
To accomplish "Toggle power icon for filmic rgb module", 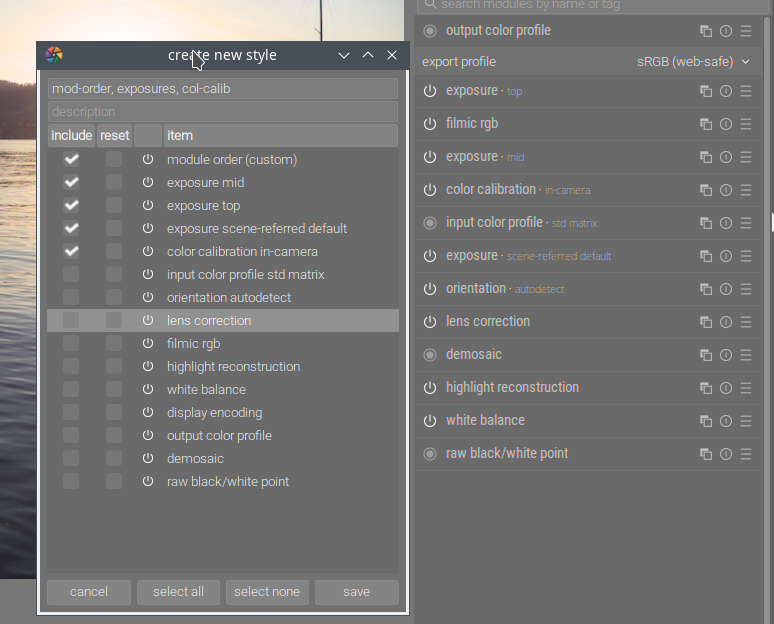I will click(430, 124).
